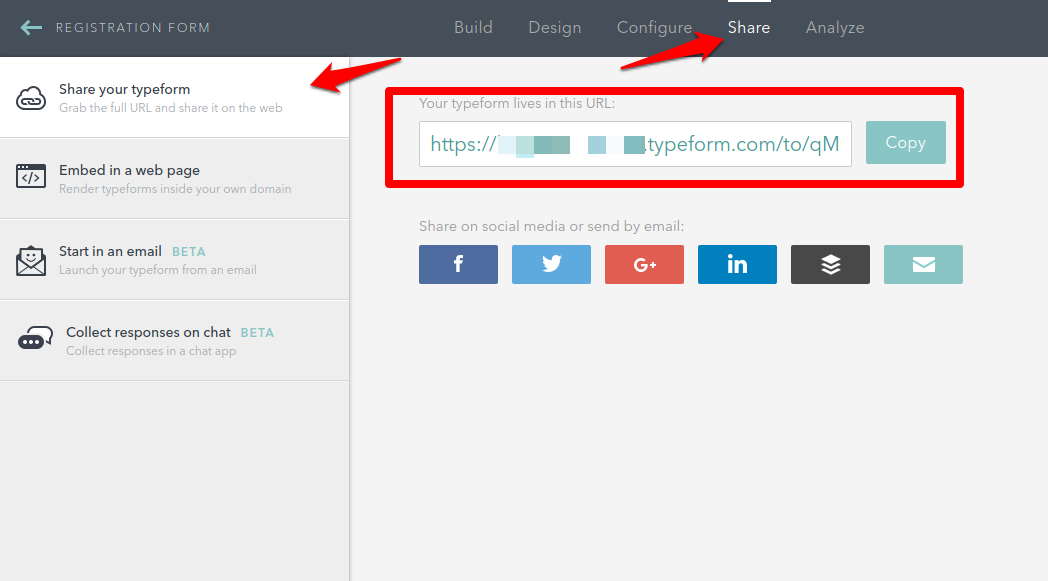Click the smiling envelope icon
The height and width of the screenshot is (581, 1048).
pyautogui.click(x=31, y=260)
